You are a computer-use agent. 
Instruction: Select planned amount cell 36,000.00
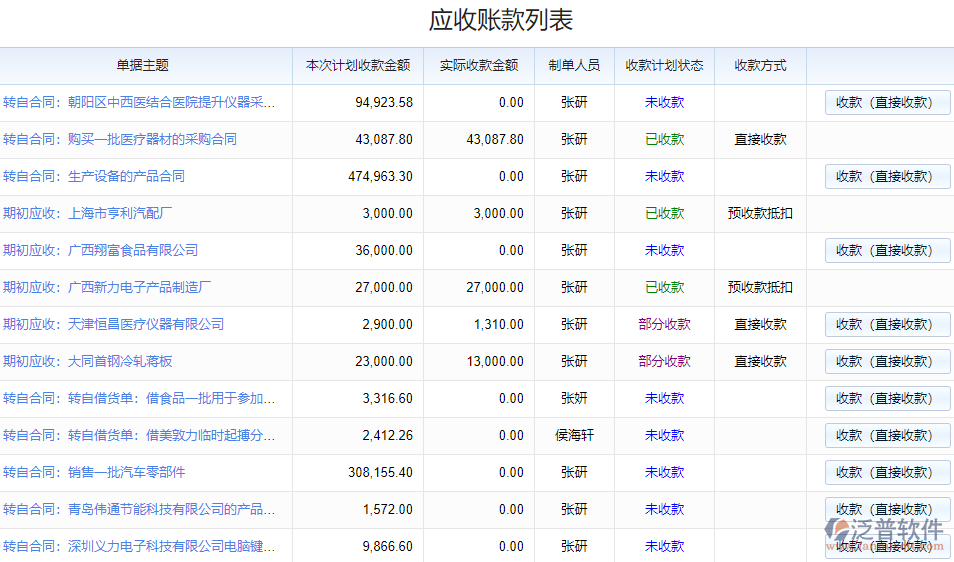point(384,250)
